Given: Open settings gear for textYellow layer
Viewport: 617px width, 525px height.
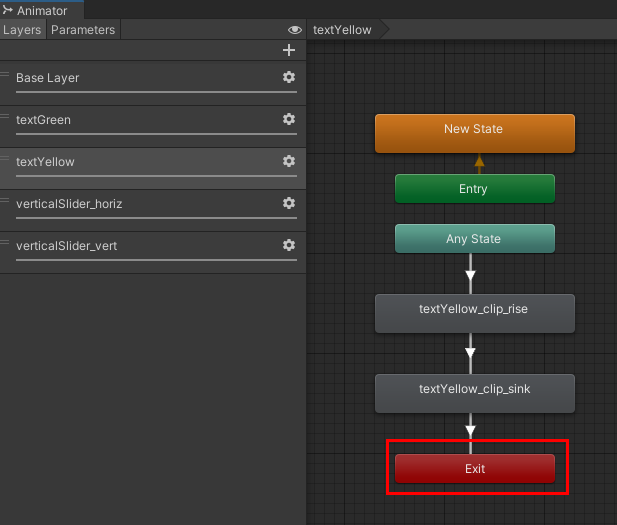Looking at the screenshot, I should (289, 161).
